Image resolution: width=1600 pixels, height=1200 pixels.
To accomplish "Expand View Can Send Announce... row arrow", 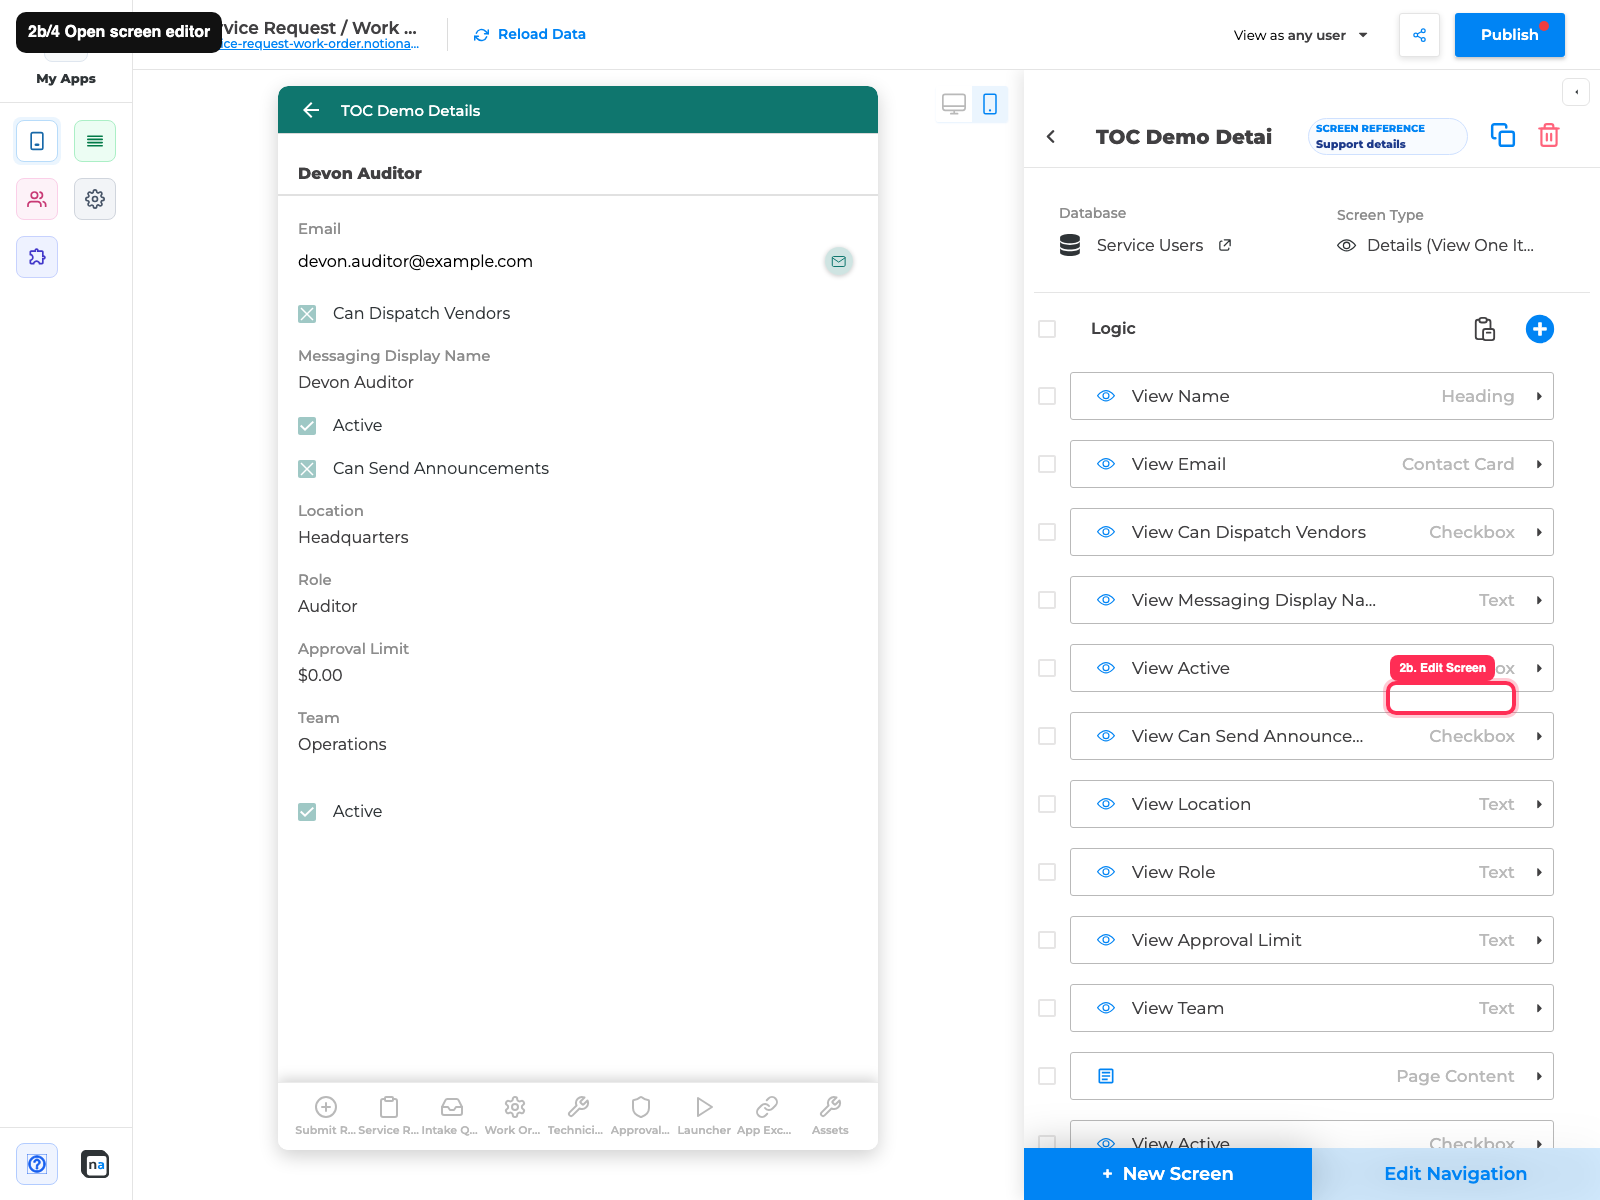I will [x=1539, y=736].
